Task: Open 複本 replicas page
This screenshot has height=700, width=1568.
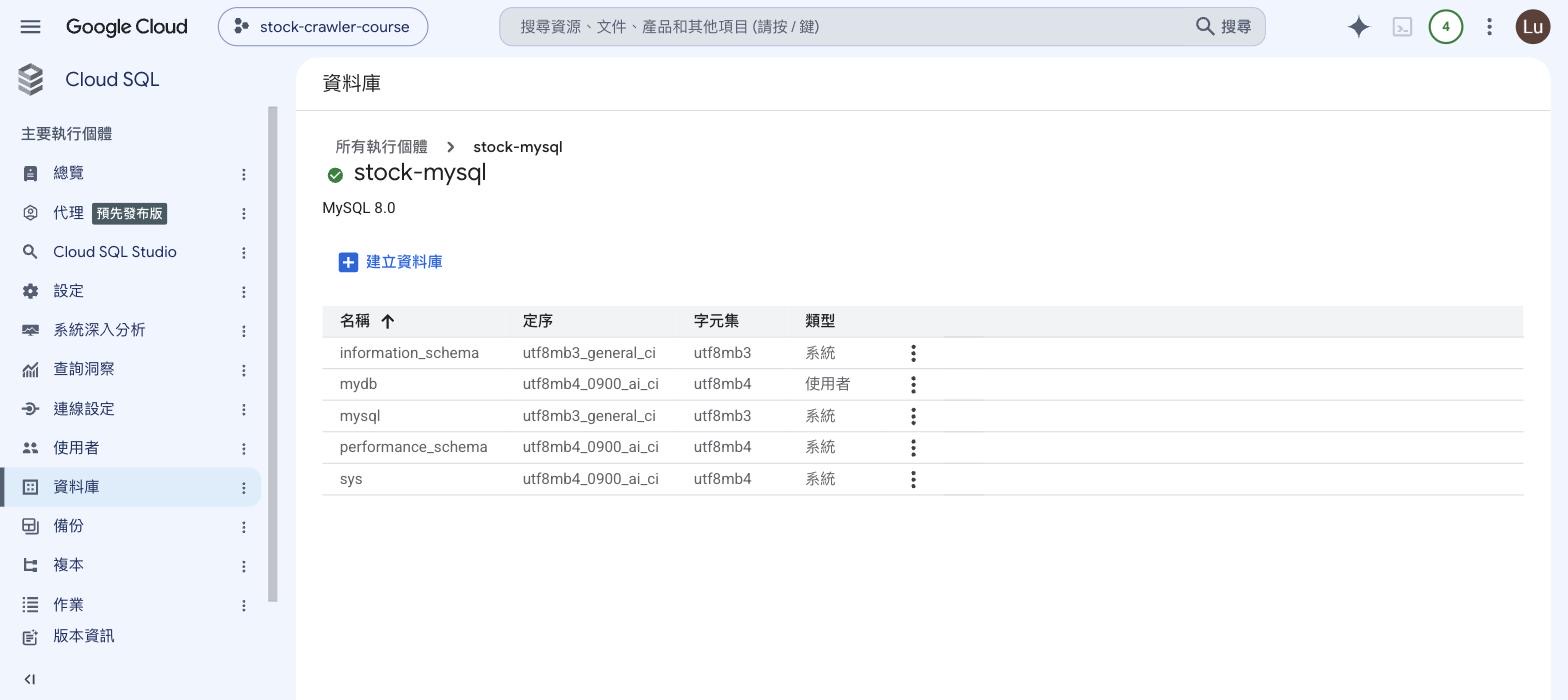Action: click(x=68, y=565)
